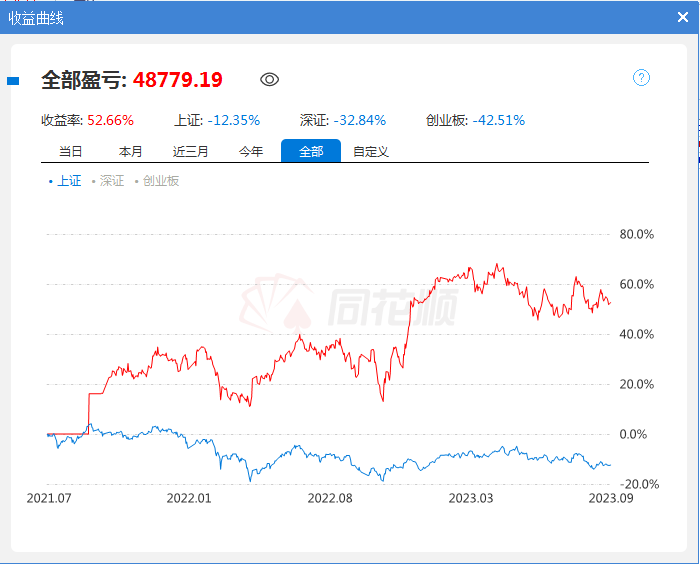Close the 收益曲线 dialog
The height and width of the screenshot is (564, 700).
[x=683, y=17]
